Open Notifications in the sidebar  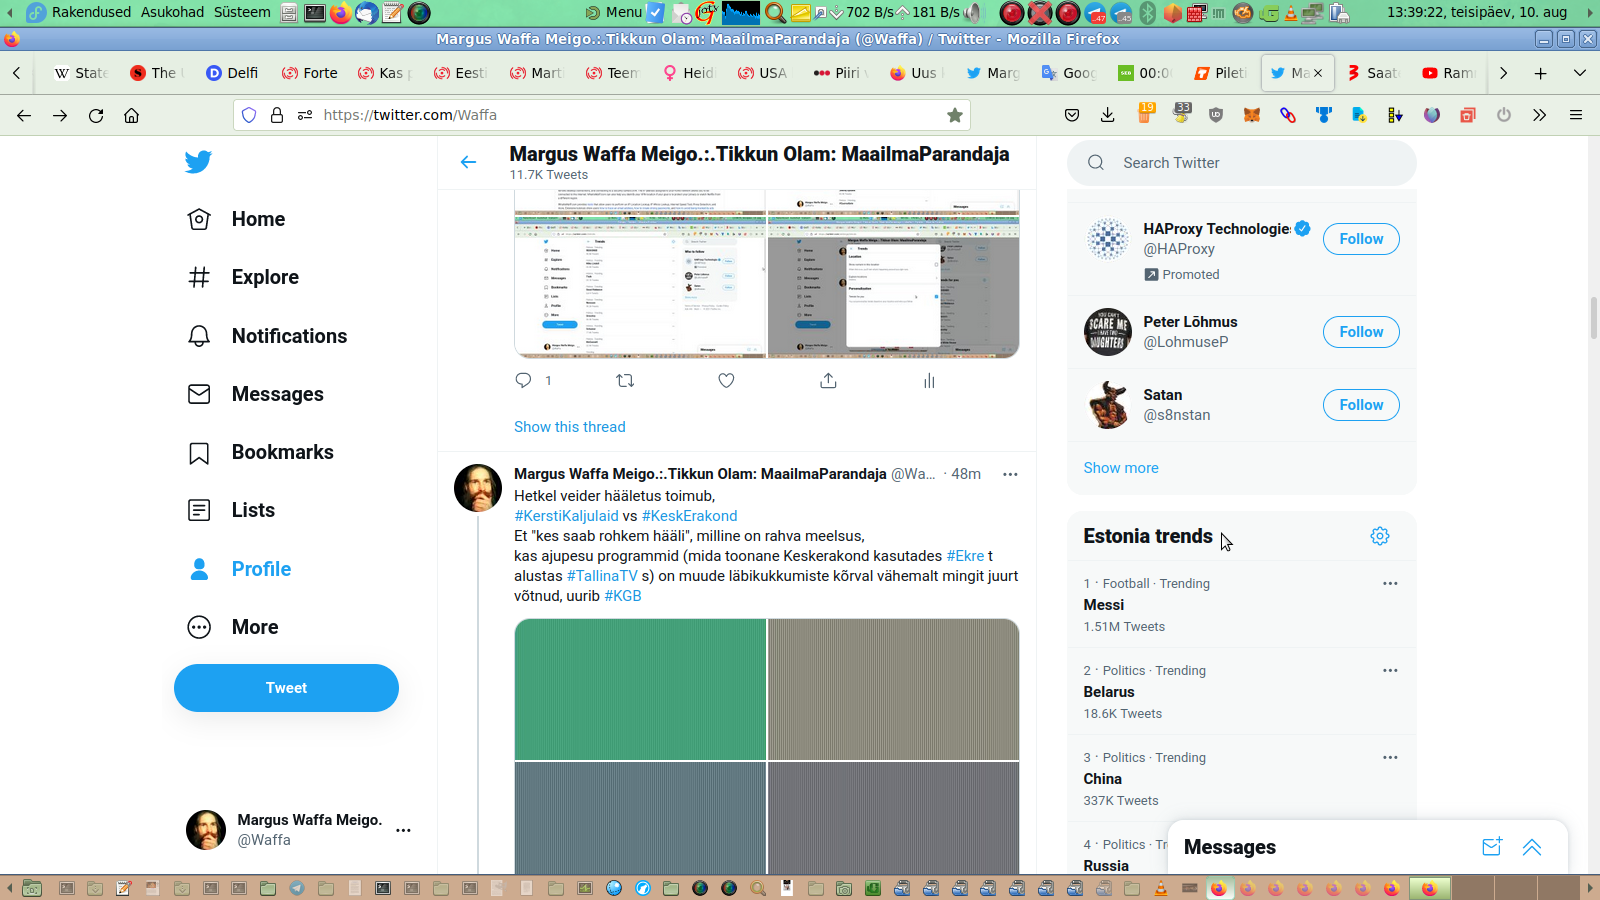click(x=267, y=336)
